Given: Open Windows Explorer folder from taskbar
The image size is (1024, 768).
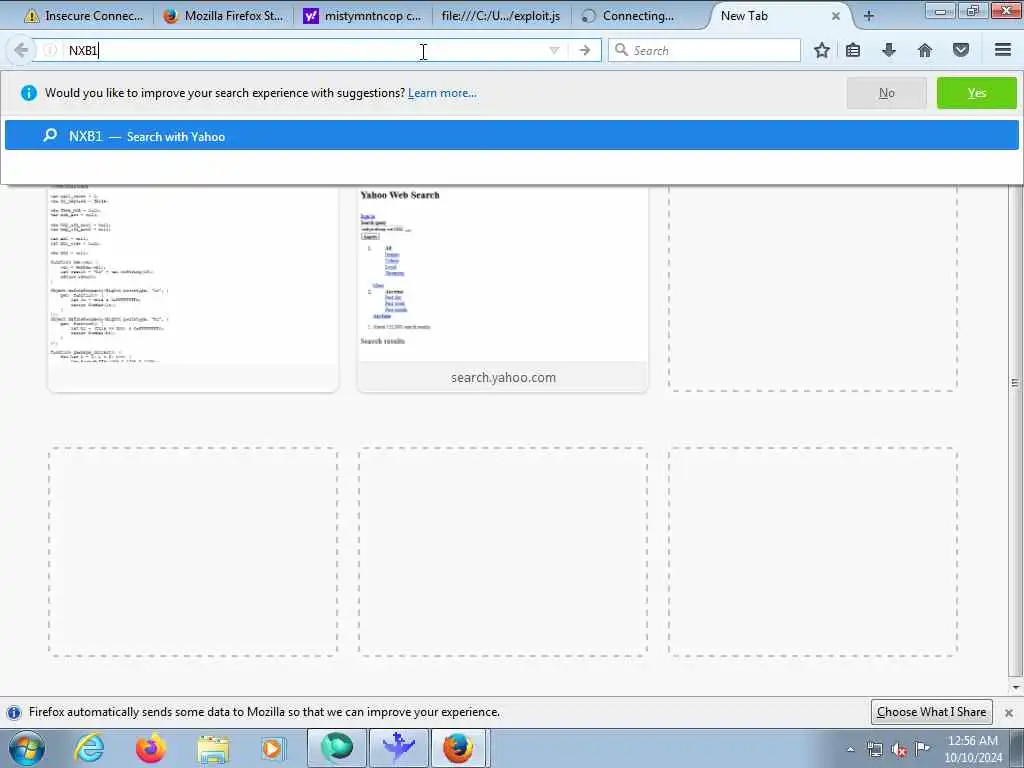Looking at the screenshot, I should (x=213, y=748).
